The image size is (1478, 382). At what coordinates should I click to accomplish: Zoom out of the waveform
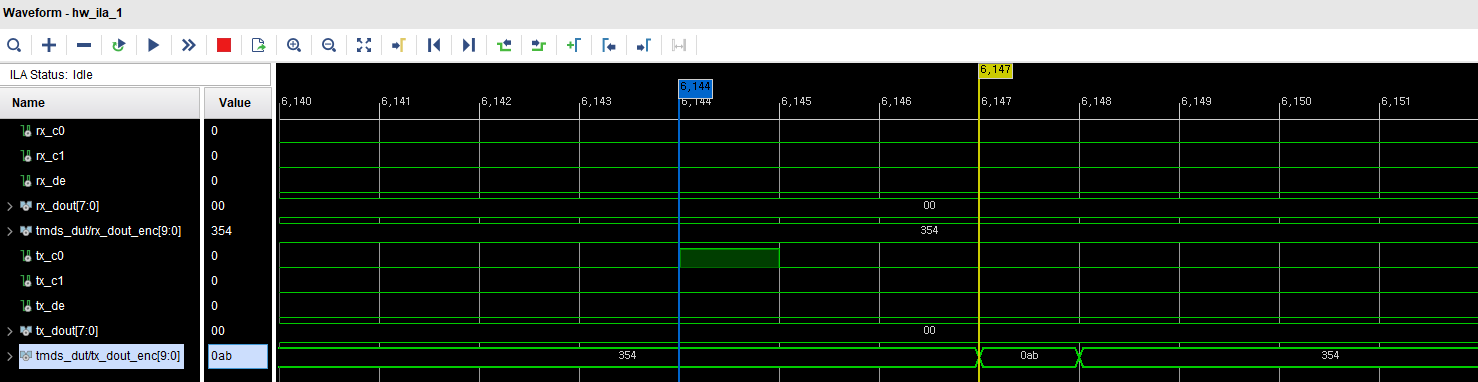pos(329,45)
